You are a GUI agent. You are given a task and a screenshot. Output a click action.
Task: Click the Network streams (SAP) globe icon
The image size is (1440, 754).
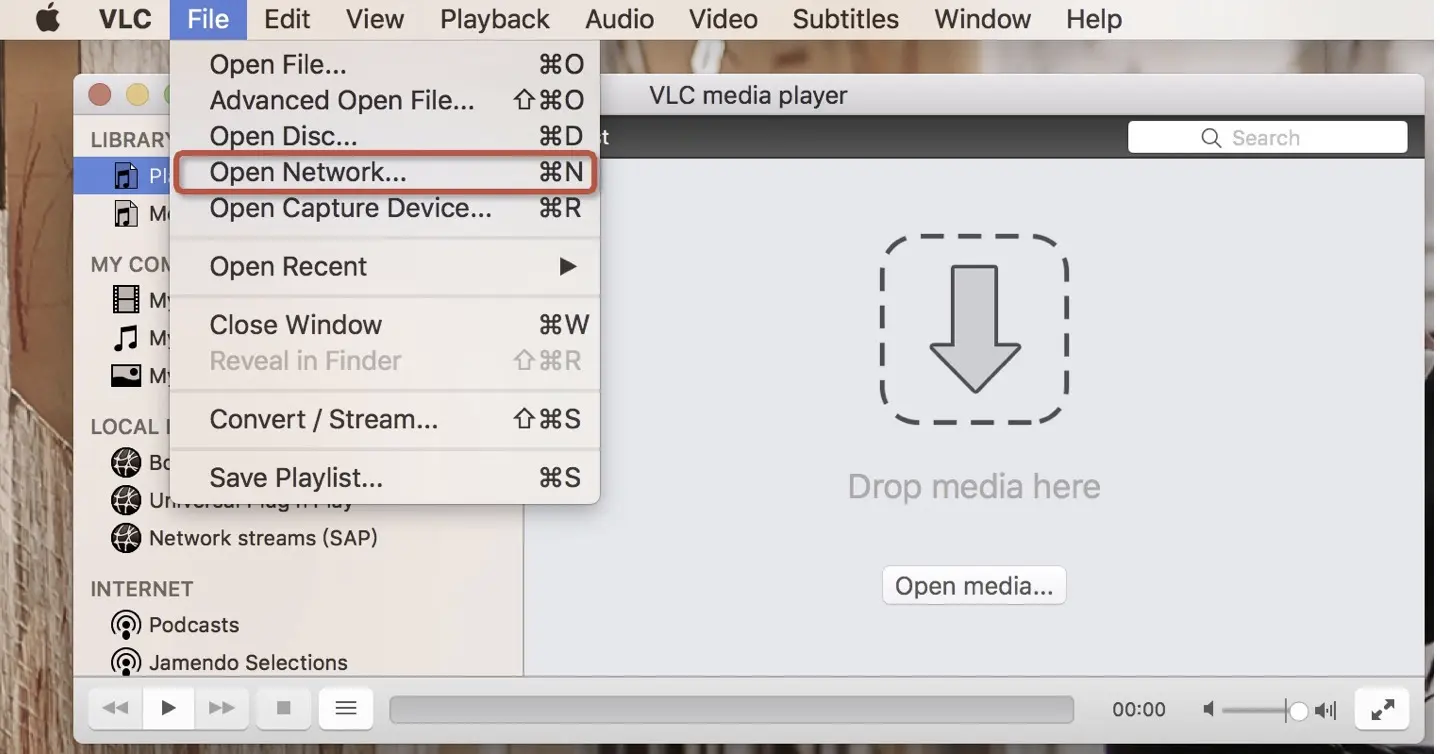click(x=126, y=538)
